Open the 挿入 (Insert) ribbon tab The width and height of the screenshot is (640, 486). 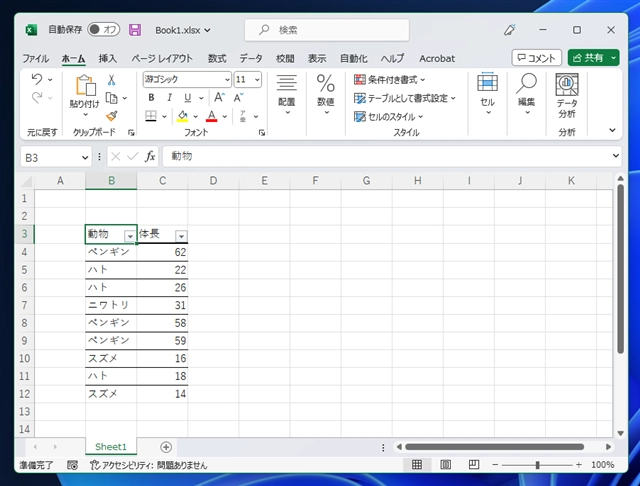(x=108, y=58)
